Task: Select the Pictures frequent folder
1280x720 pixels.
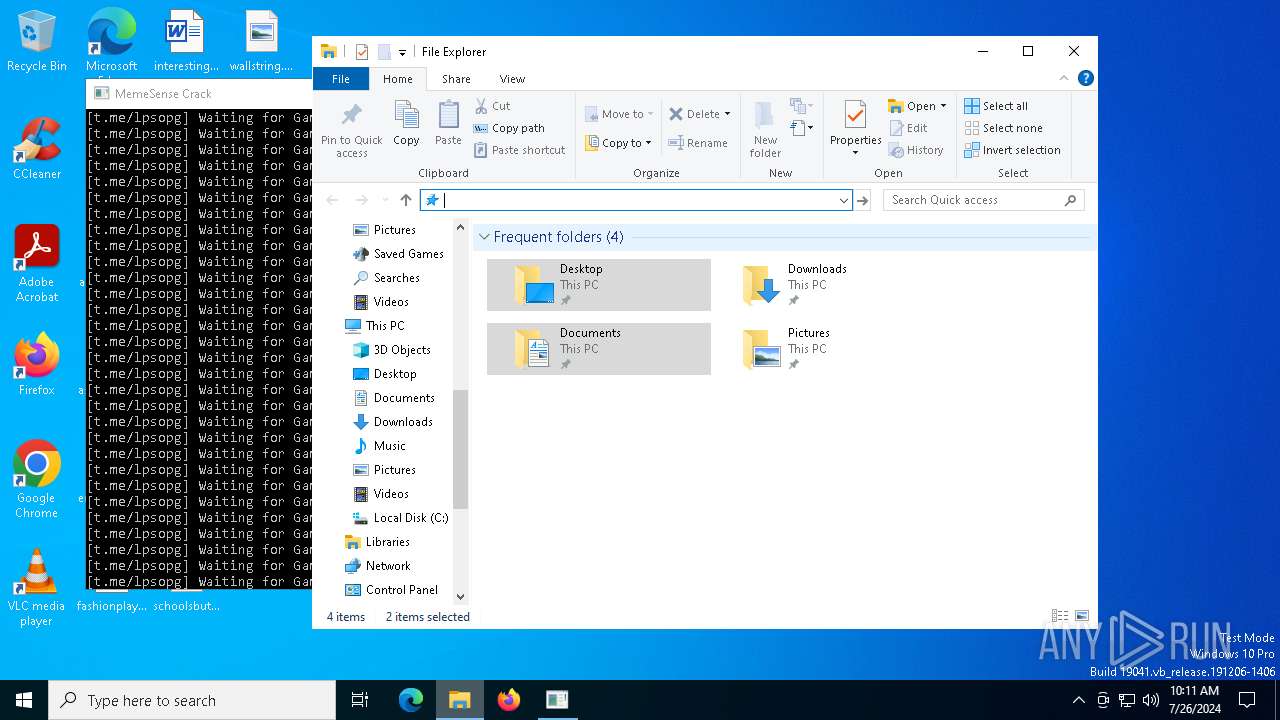Action: (x=826, y=349)
